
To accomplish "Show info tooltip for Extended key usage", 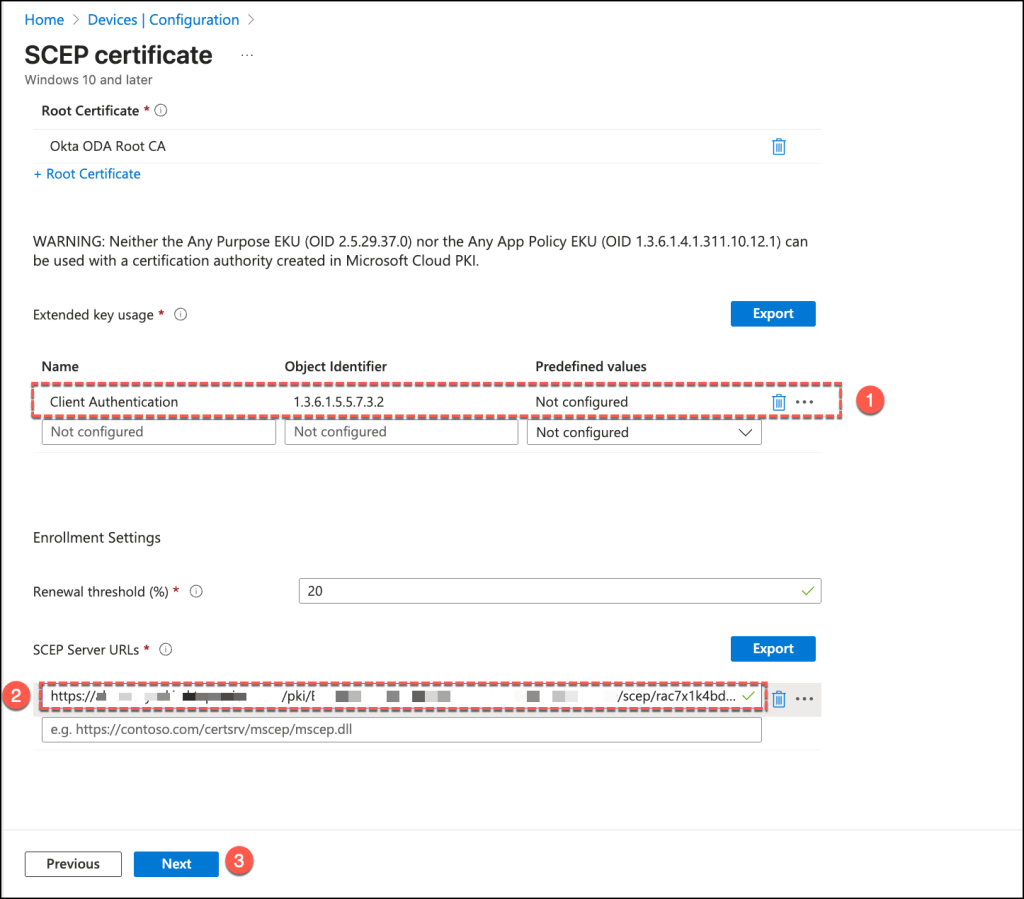I will (181, 314).
